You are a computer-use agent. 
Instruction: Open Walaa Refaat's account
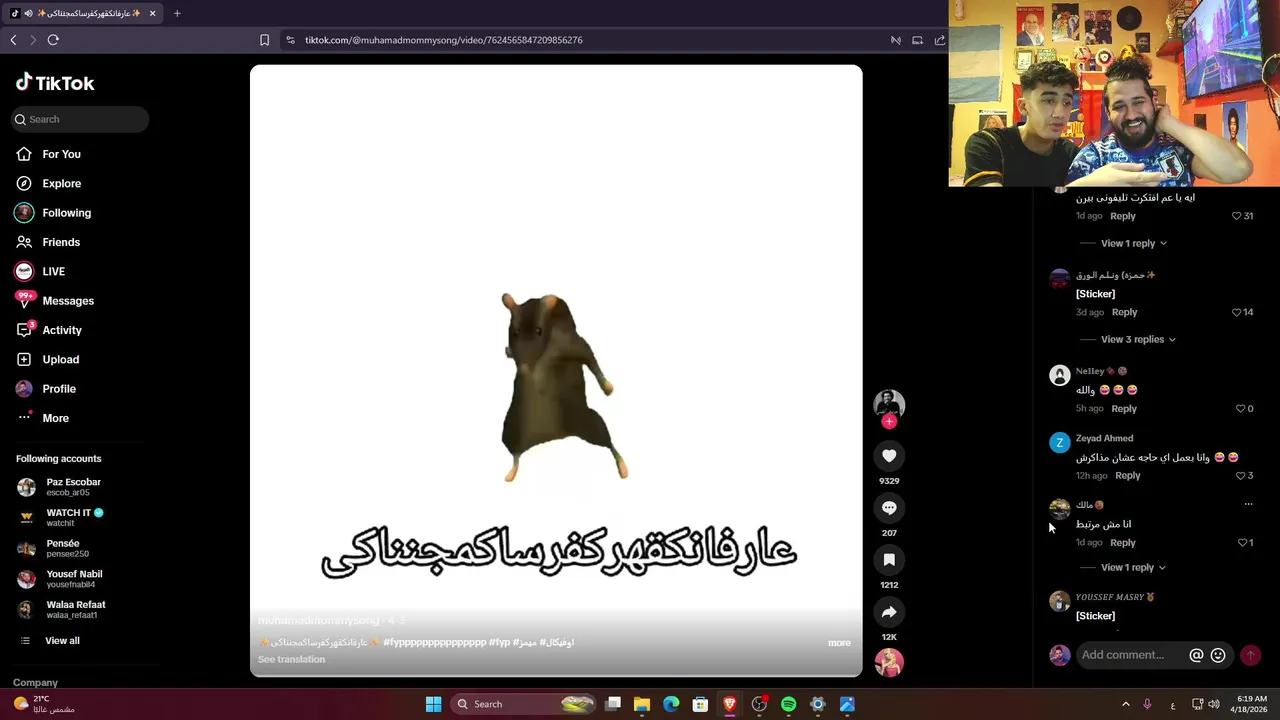point(62,610)
